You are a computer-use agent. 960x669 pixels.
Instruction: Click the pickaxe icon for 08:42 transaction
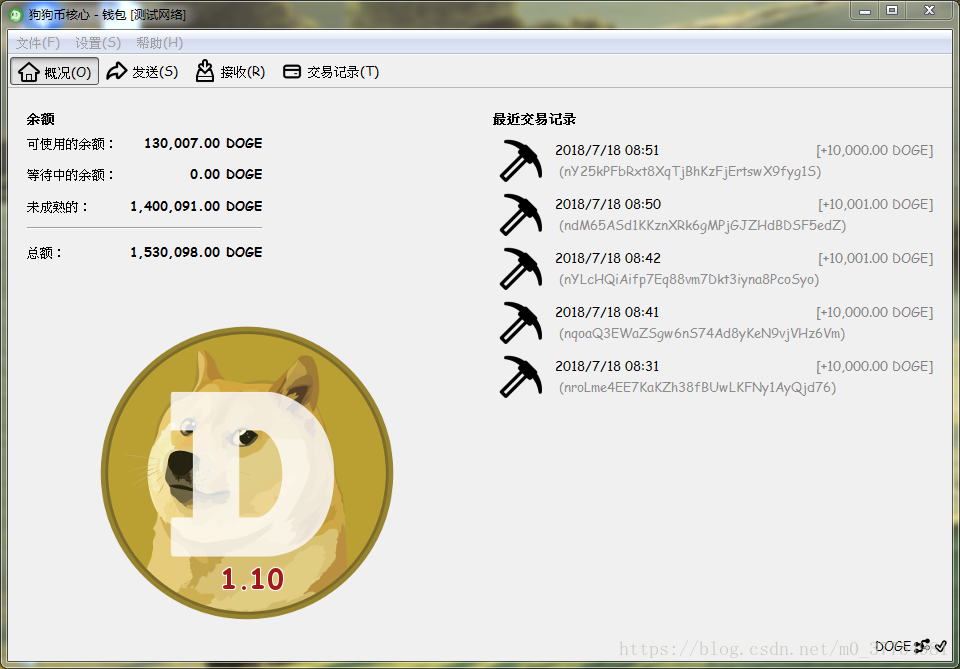[520, 268]
